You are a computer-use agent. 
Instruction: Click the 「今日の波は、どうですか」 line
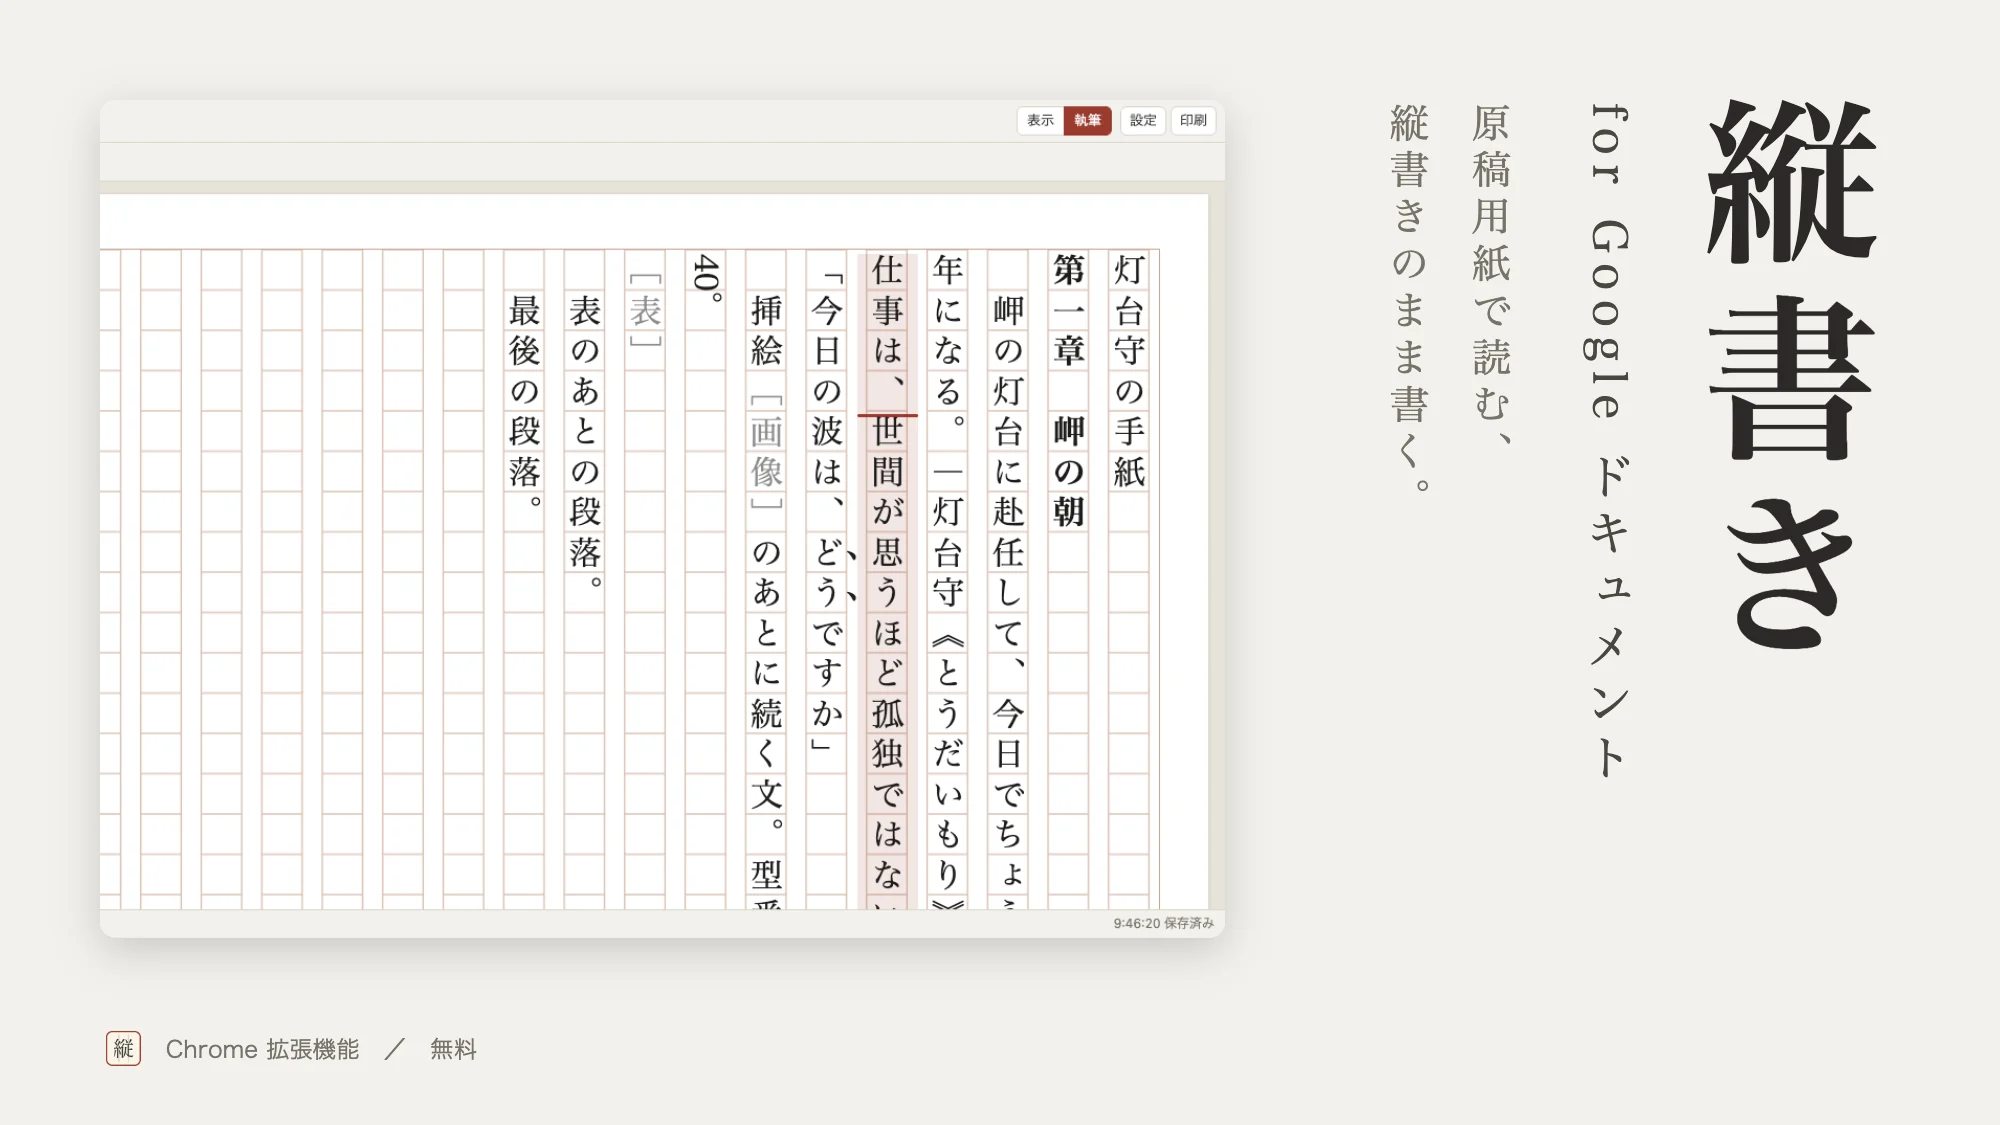click(x=827, y=510)
